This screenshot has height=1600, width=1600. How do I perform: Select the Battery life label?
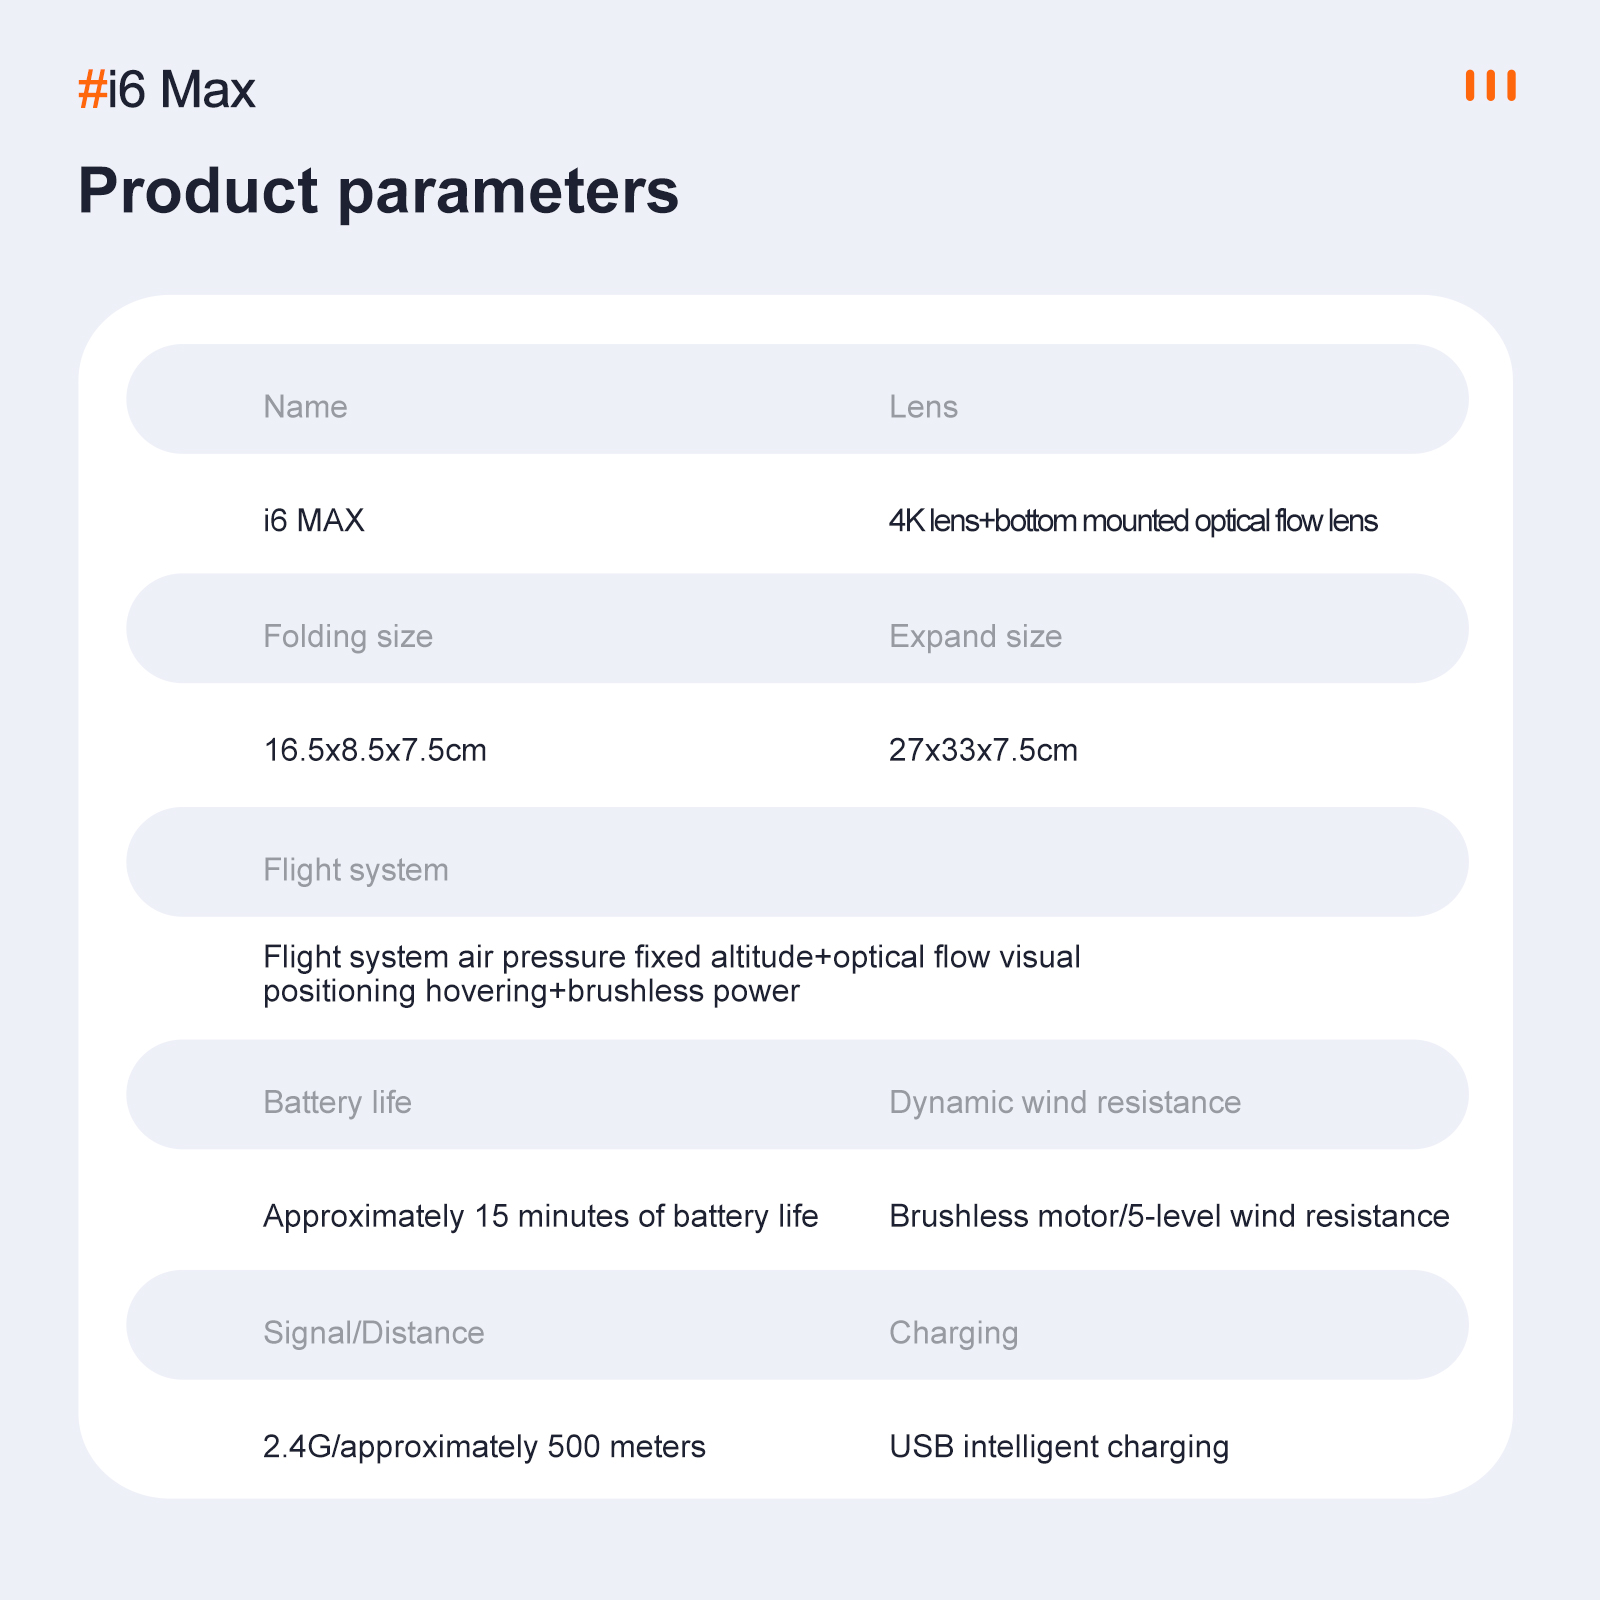tap(337, 1102)
